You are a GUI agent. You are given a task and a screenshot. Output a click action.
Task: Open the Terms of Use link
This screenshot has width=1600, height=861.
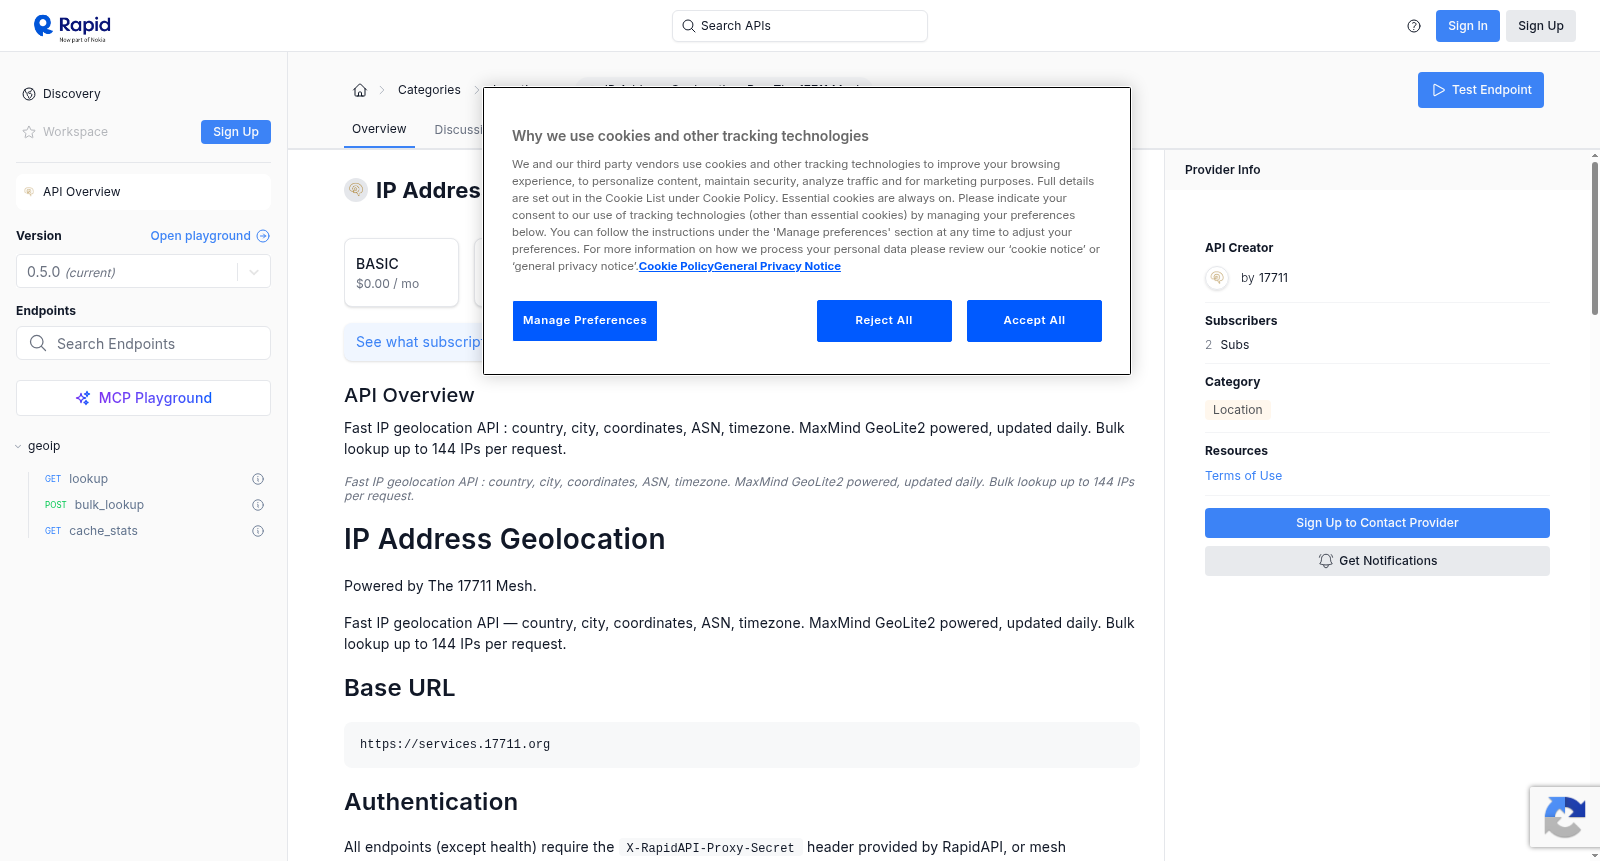coord(1243,476)
